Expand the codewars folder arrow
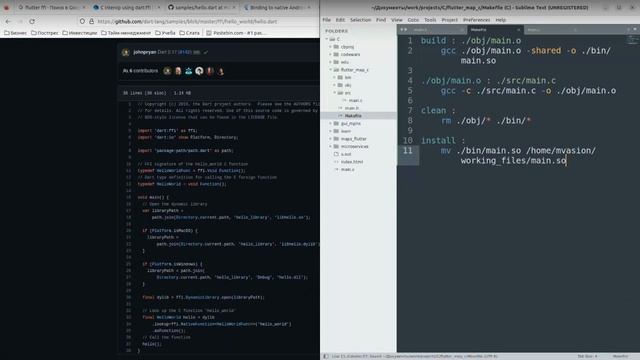The height and width of the screenshot is (360, 640). click(331, 54)
